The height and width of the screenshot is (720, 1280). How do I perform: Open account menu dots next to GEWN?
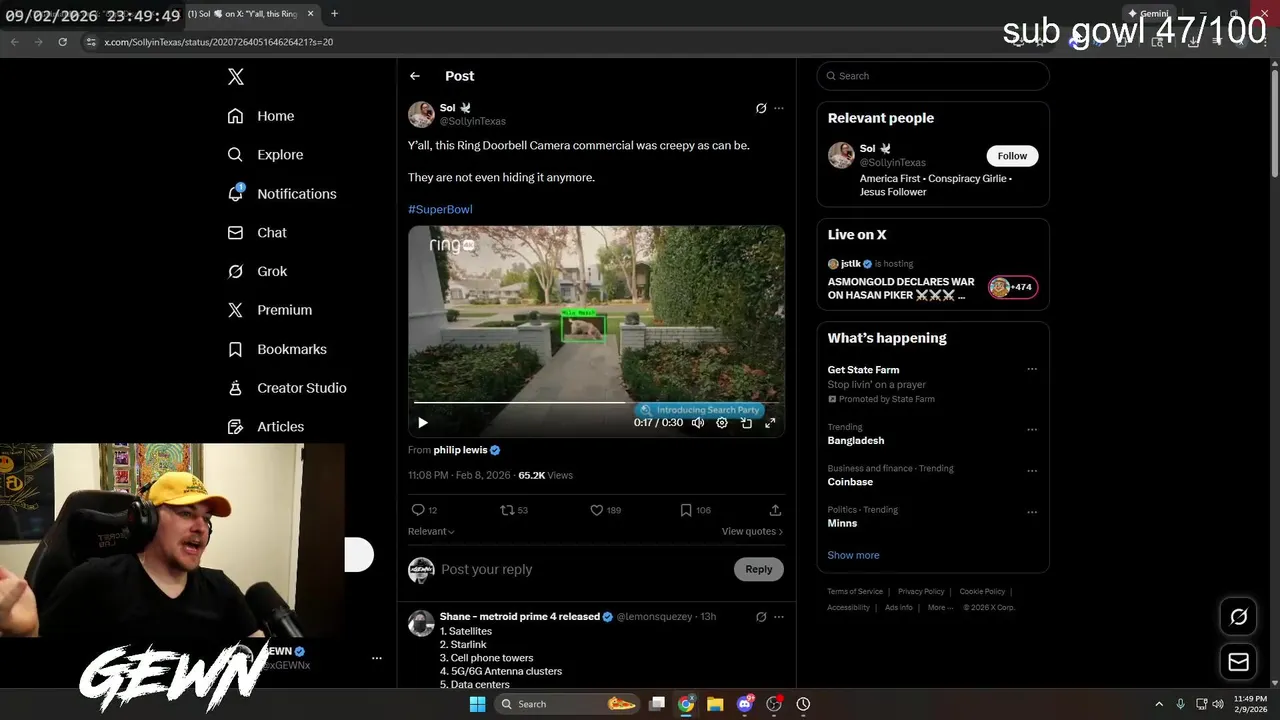click(x=377, y=658)
